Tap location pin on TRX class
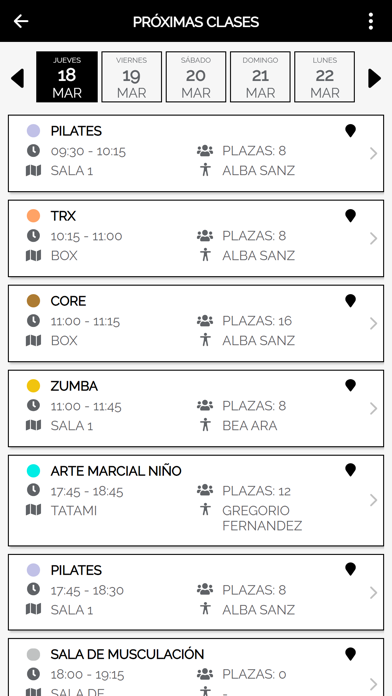This screenshot has height=696, width=392. tap(350, 216)
